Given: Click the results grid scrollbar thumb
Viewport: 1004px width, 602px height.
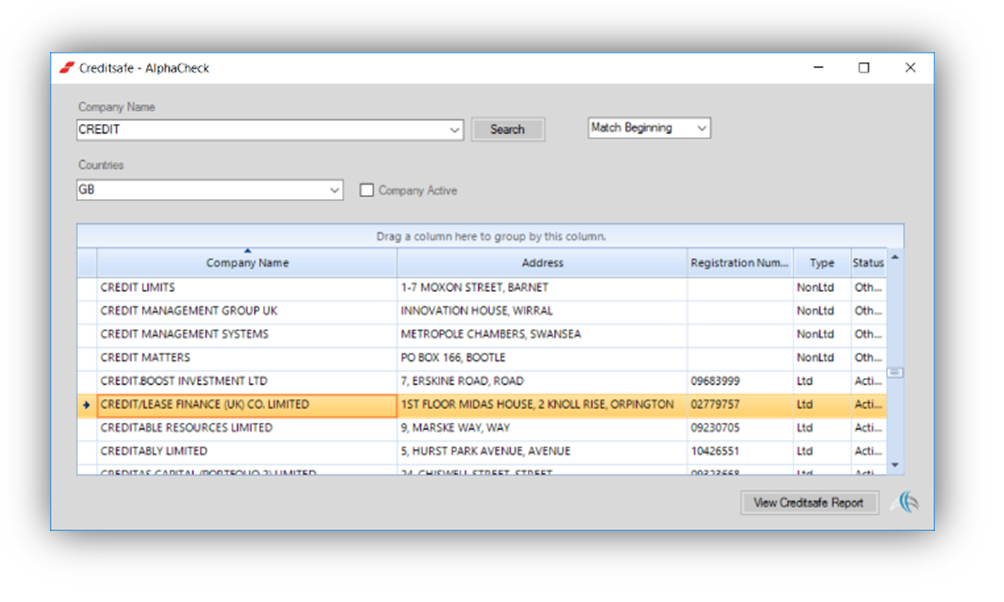Looking at the screenshot, I should pyautogui.click(x=895, y=373).
